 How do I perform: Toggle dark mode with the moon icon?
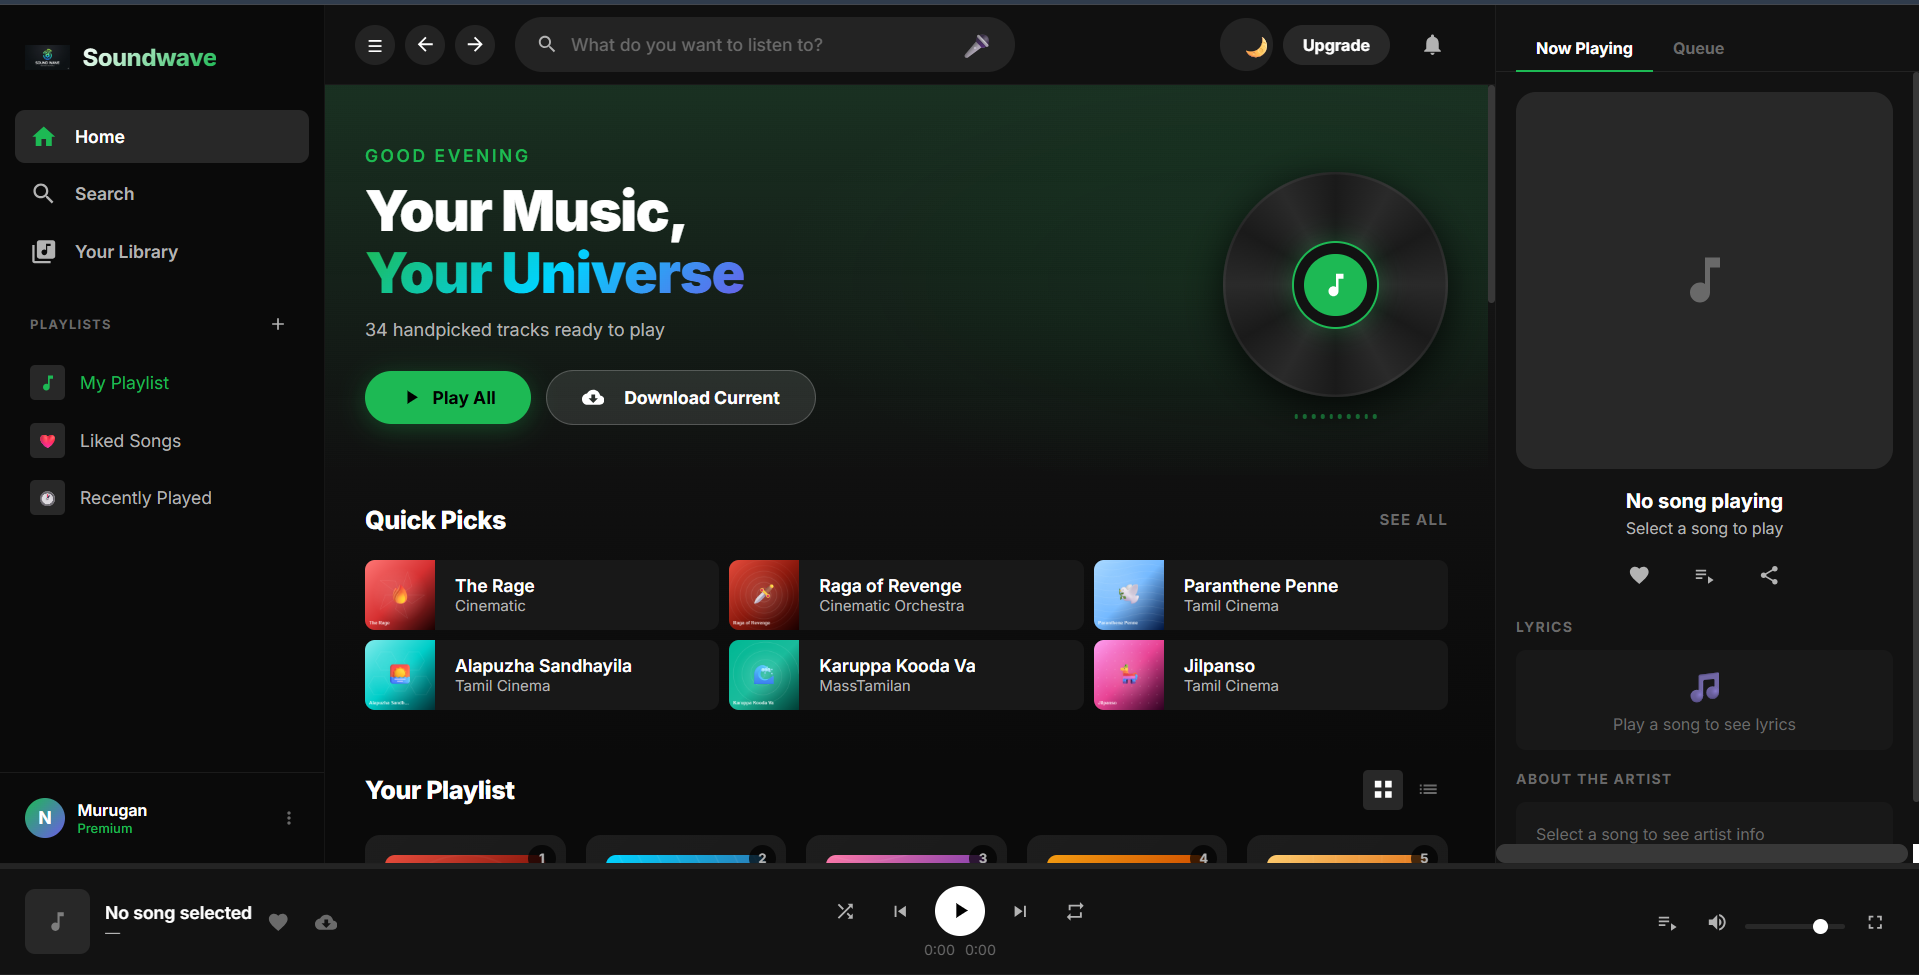click(x=1246, y=45)
